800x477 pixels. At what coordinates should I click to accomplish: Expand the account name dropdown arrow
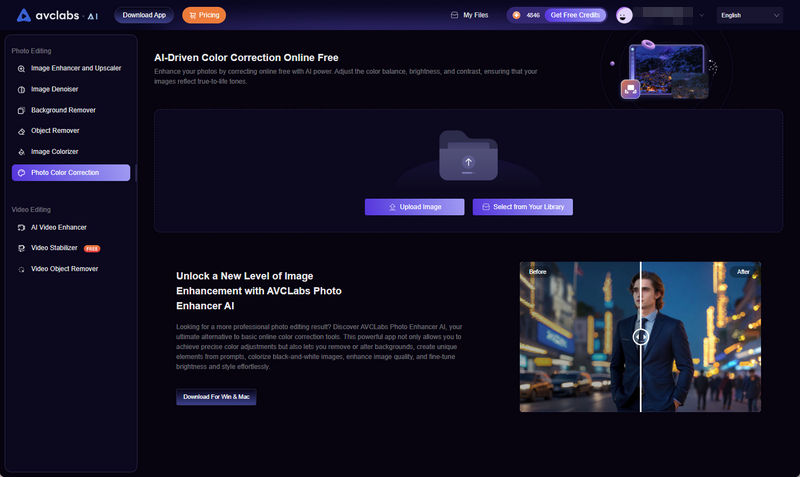point(701,16)
